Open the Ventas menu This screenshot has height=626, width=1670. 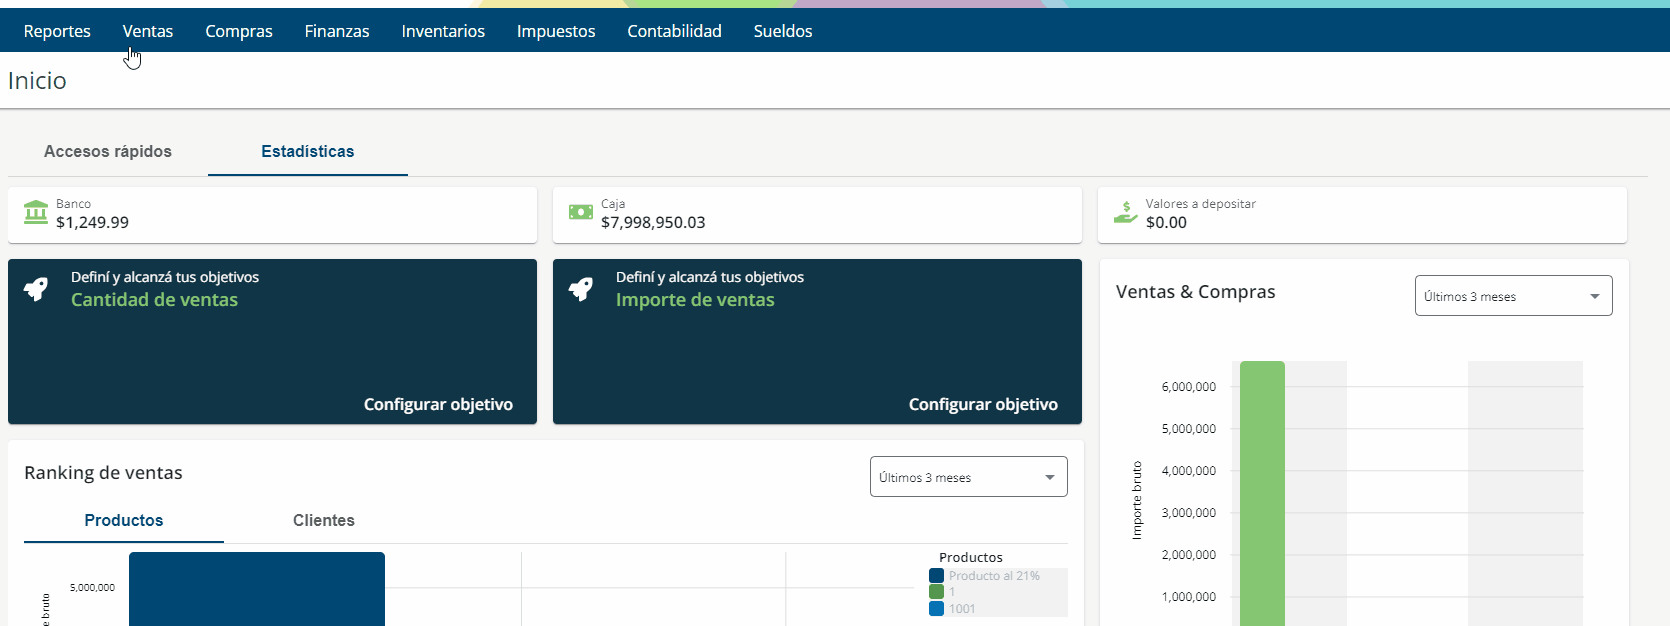(148, 31)
